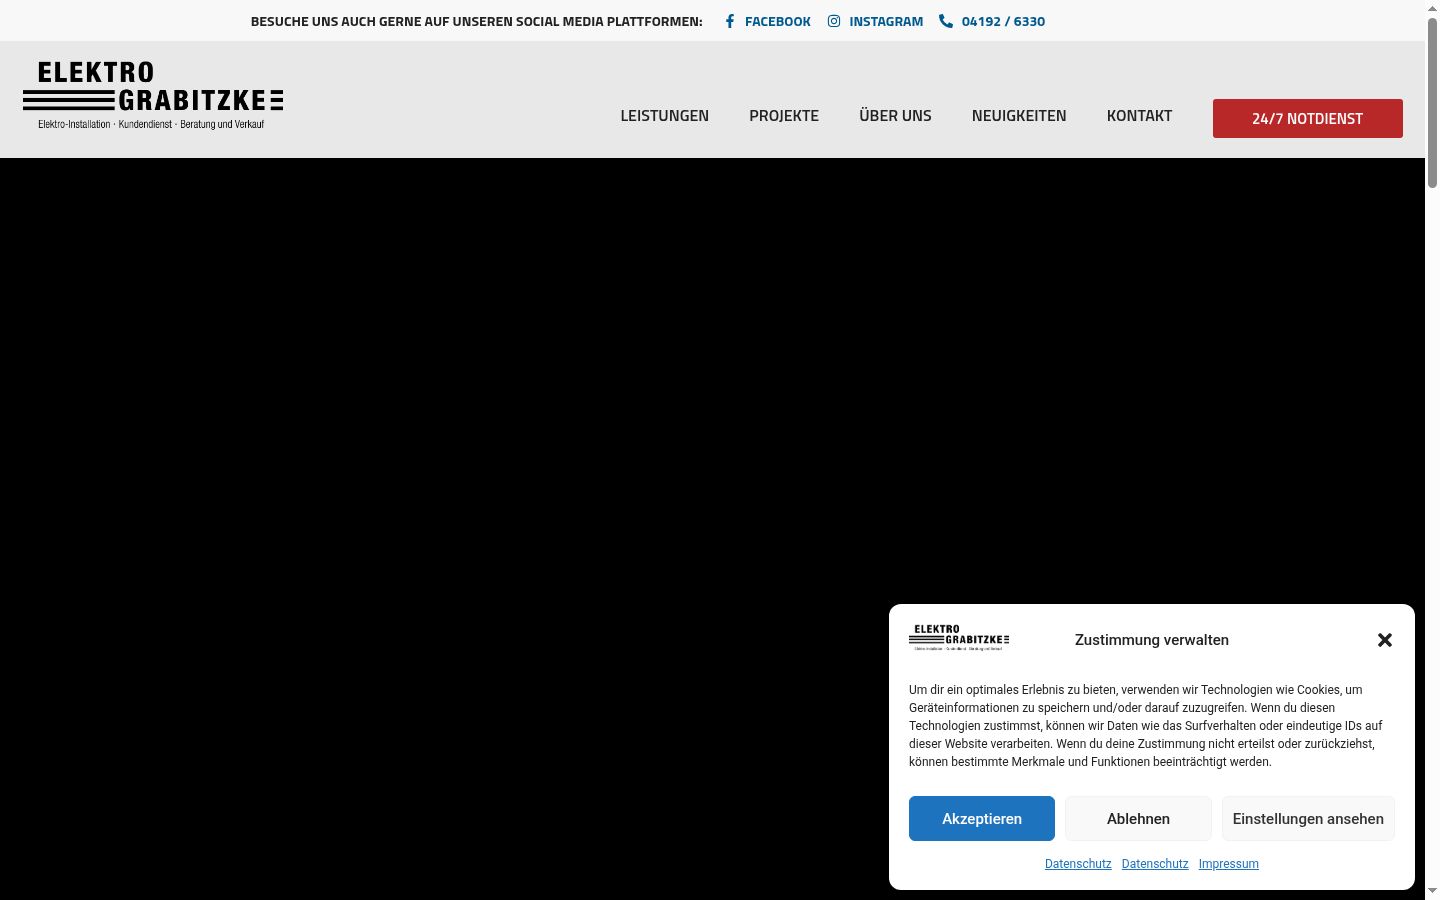This screenshot has width=1440, height=900.
Task: Click the text "Besuche uns auch gerne auf unseren Social Media Plattformen:"
Action: 477,21
